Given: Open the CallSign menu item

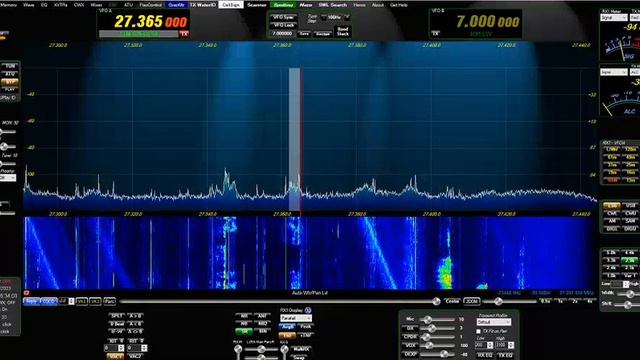Looking at the screenshot, I should (x=231, y=5).
